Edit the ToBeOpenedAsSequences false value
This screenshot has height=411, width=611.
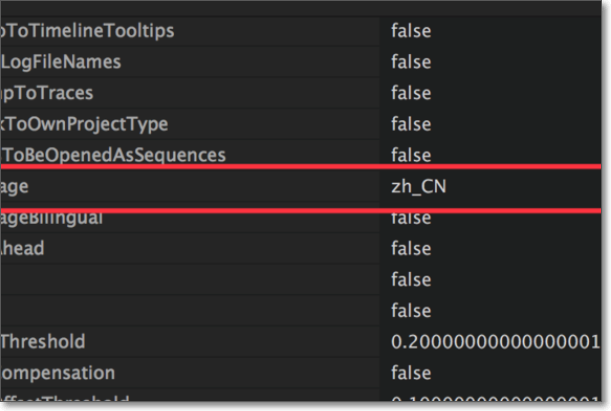click(x=411, y=155)
